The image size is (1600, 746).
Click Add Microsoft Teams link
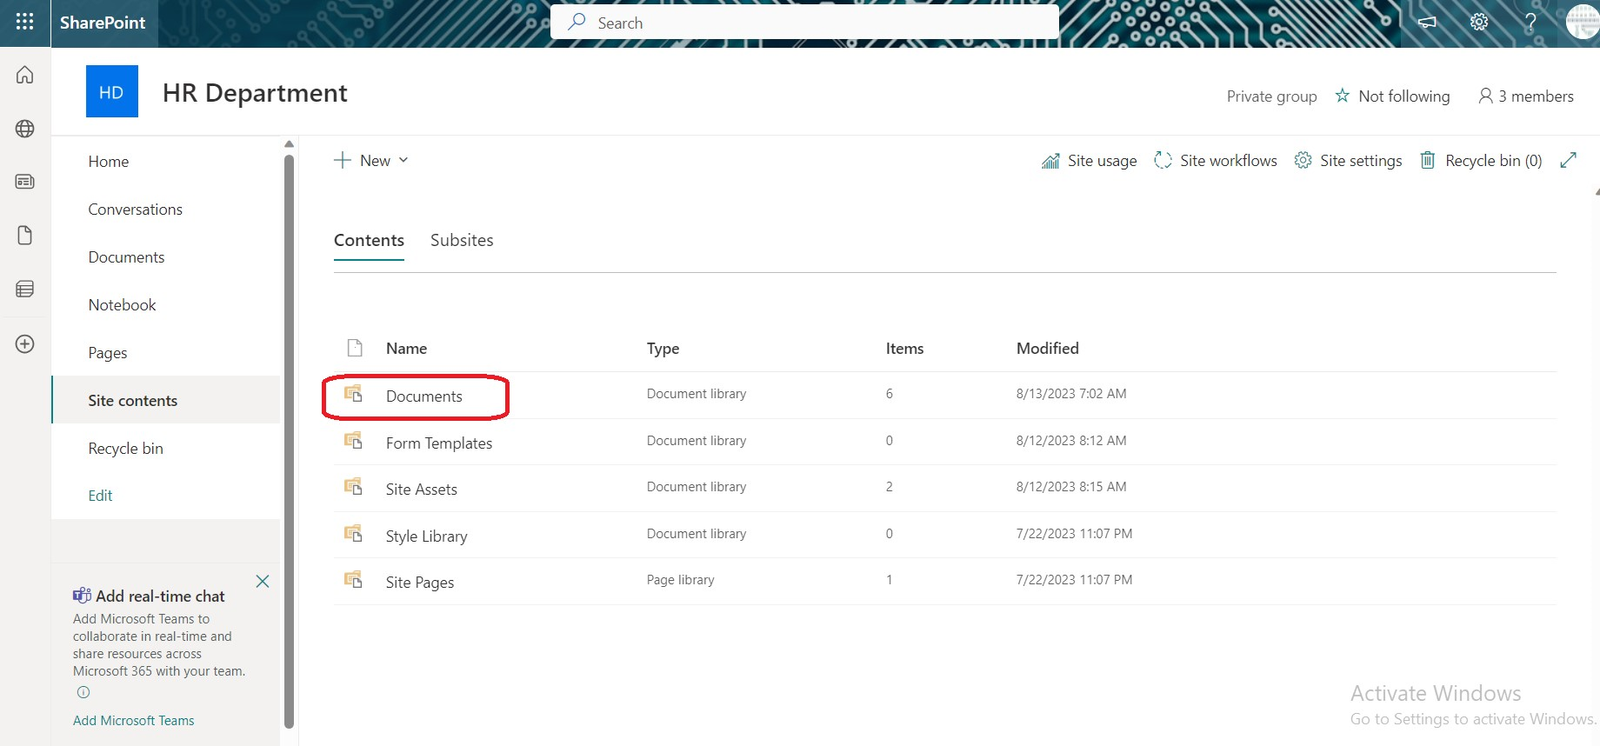click(134, 720)
